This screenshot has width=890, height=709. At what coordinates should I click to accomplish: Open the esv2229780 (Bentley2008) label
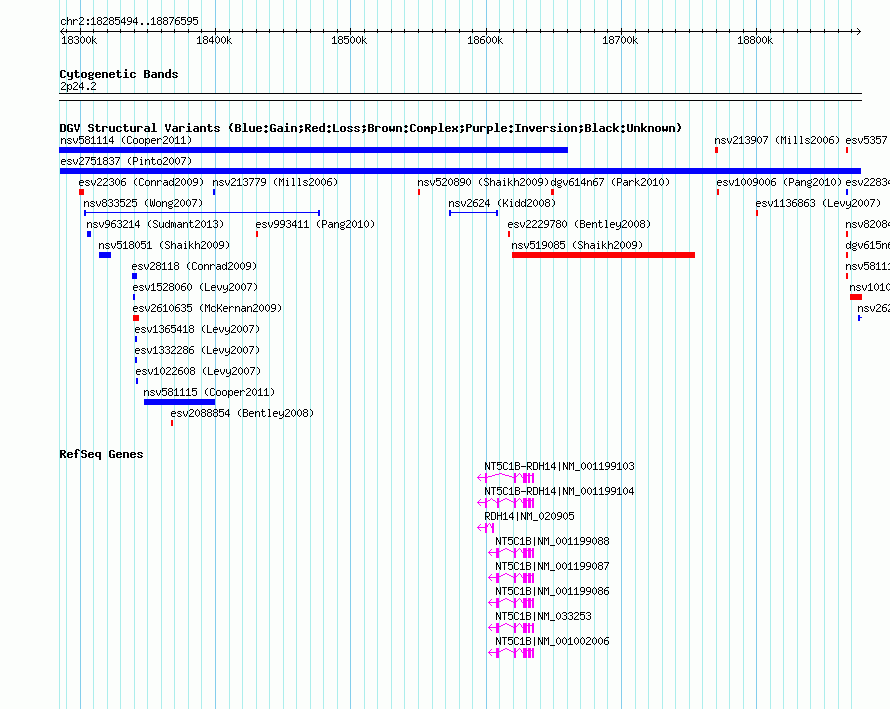579,224
